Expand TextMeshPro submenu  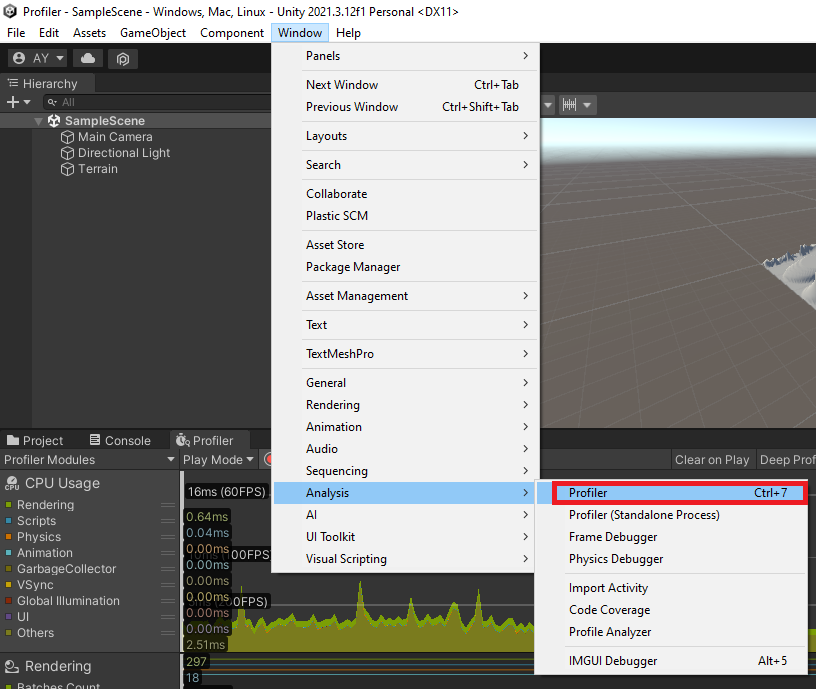point(405,354)
